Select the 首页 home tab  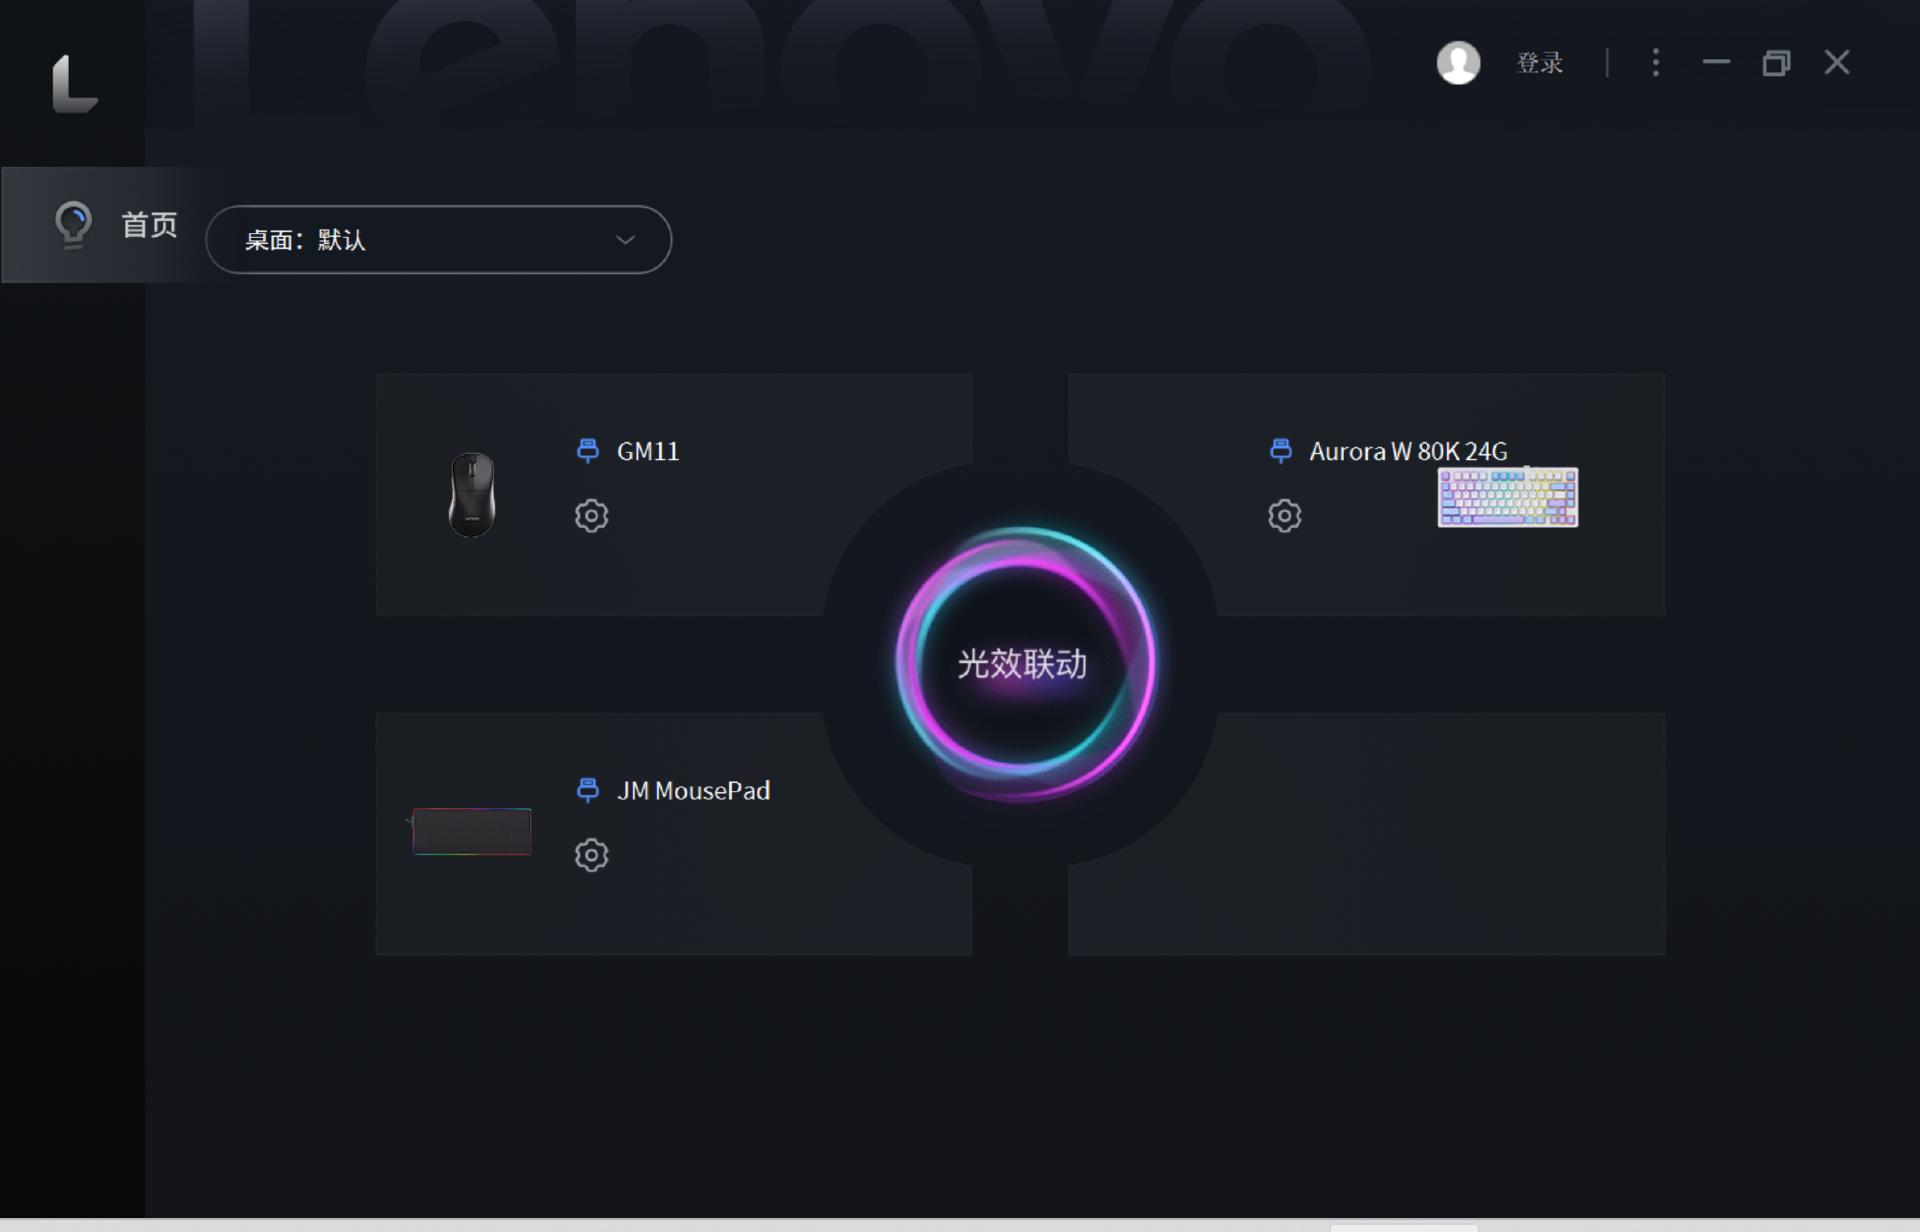pyautogui.click(x=149, y=224)
